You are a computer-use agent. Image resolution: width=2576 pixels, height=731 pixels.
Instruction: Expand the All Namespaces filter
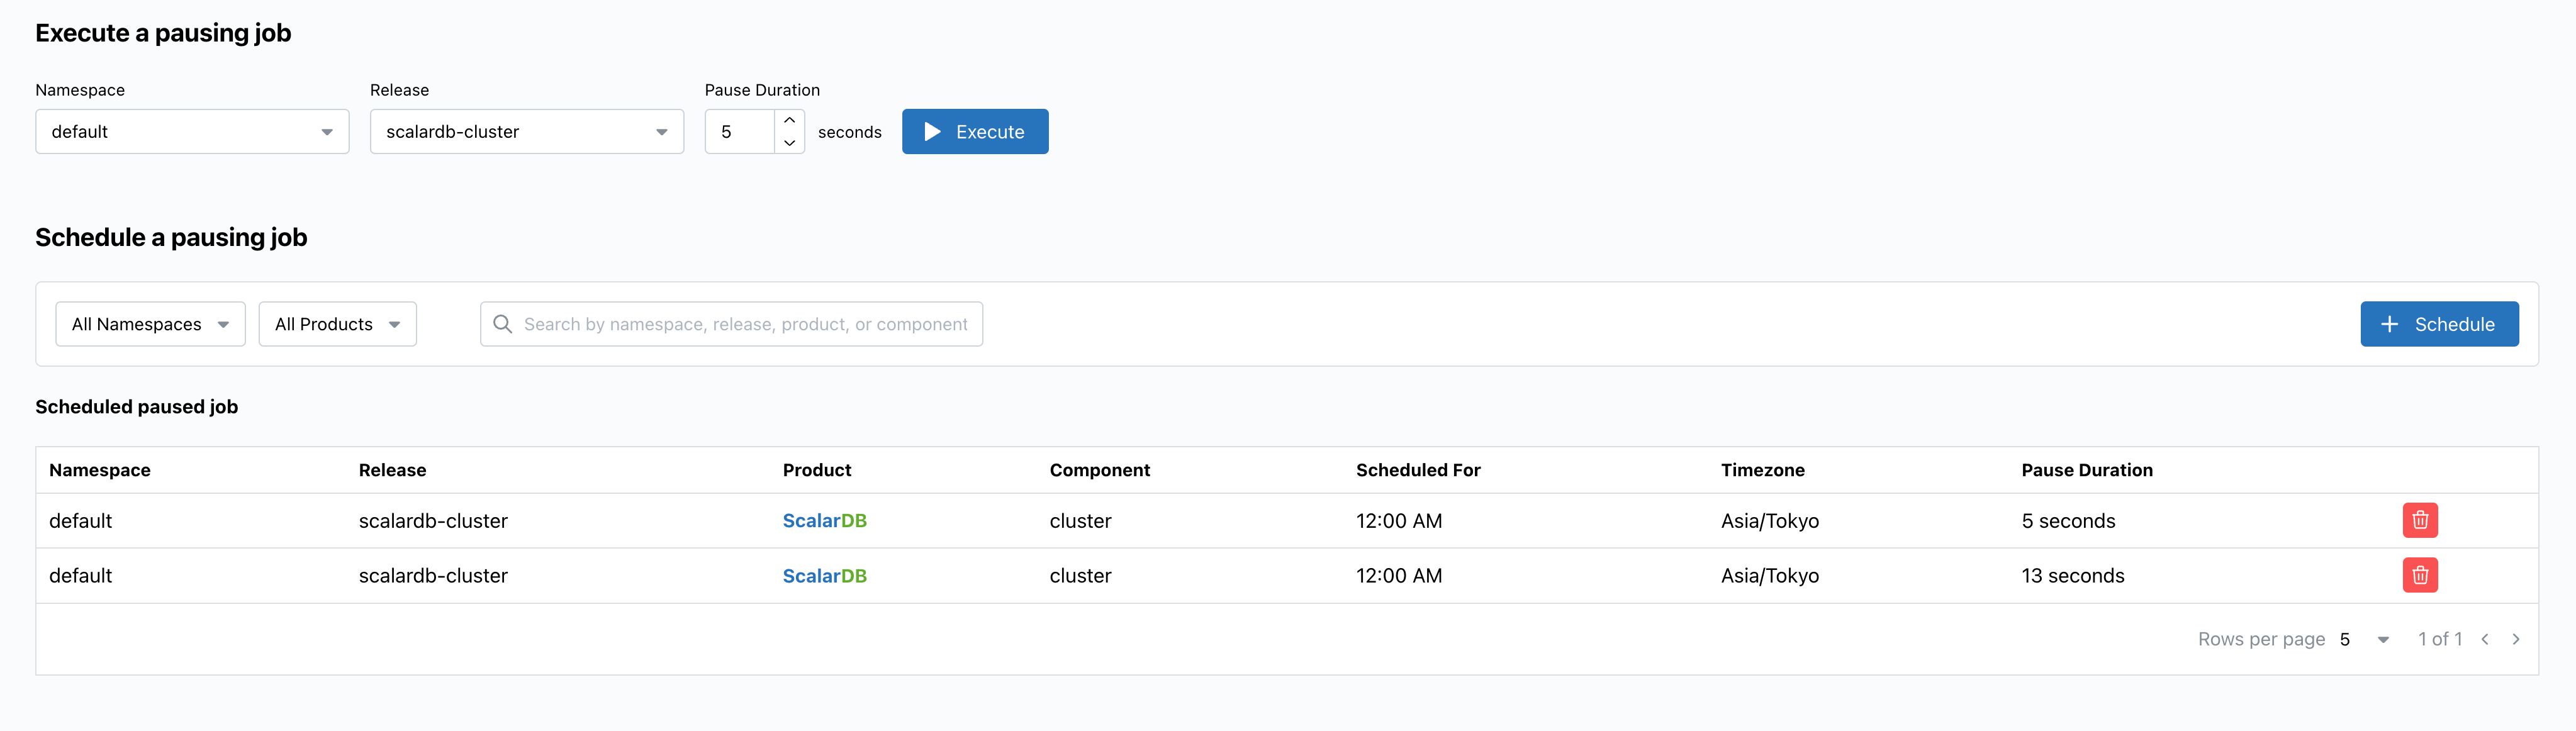point(150,324)
